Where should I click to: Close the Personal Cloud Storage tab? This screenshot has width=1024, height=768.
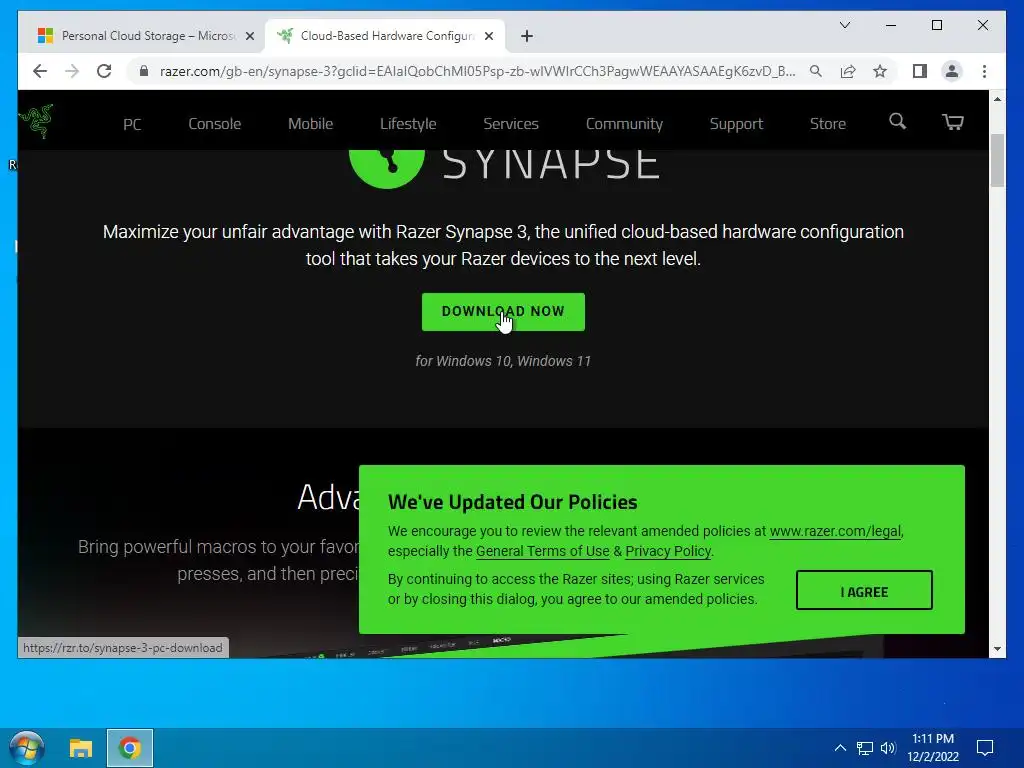[249, 36]
